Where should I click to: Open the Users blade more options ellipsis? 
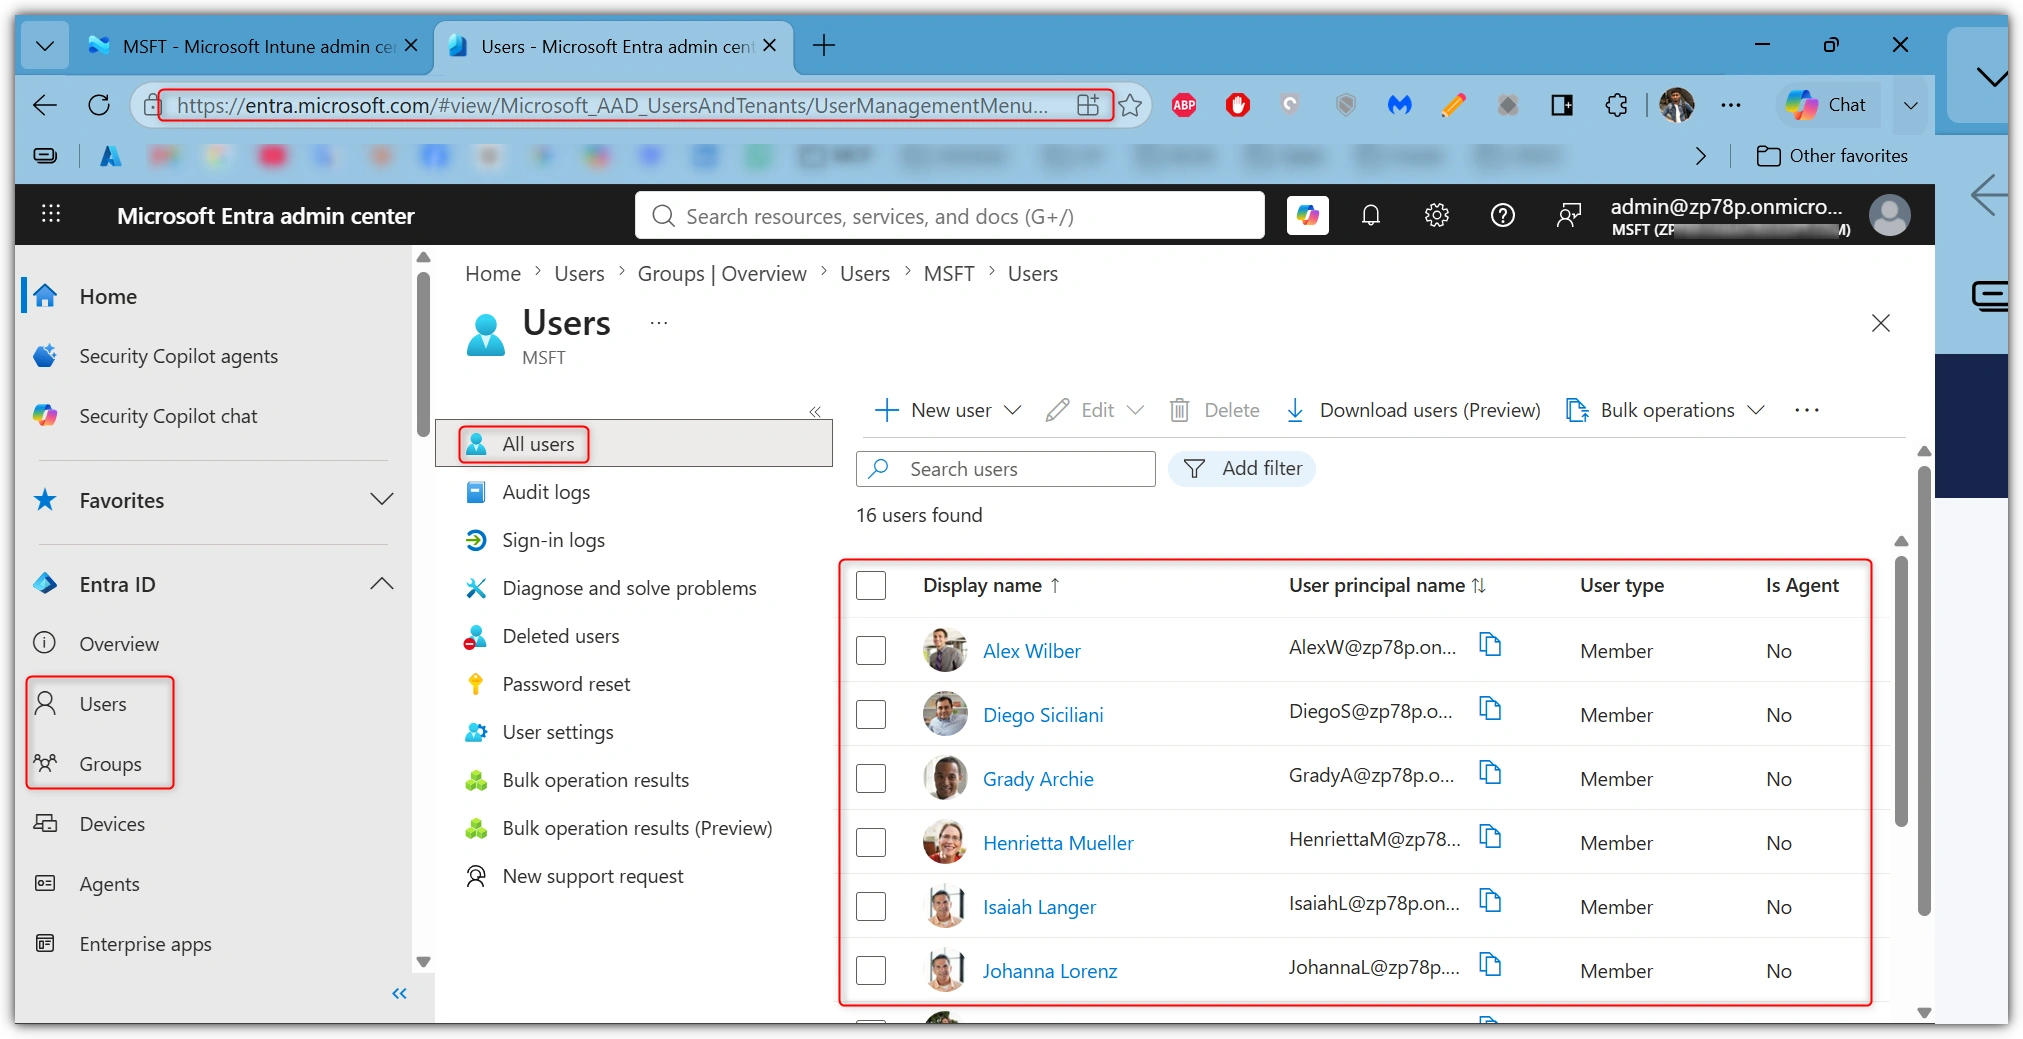[x=659, y=323]
